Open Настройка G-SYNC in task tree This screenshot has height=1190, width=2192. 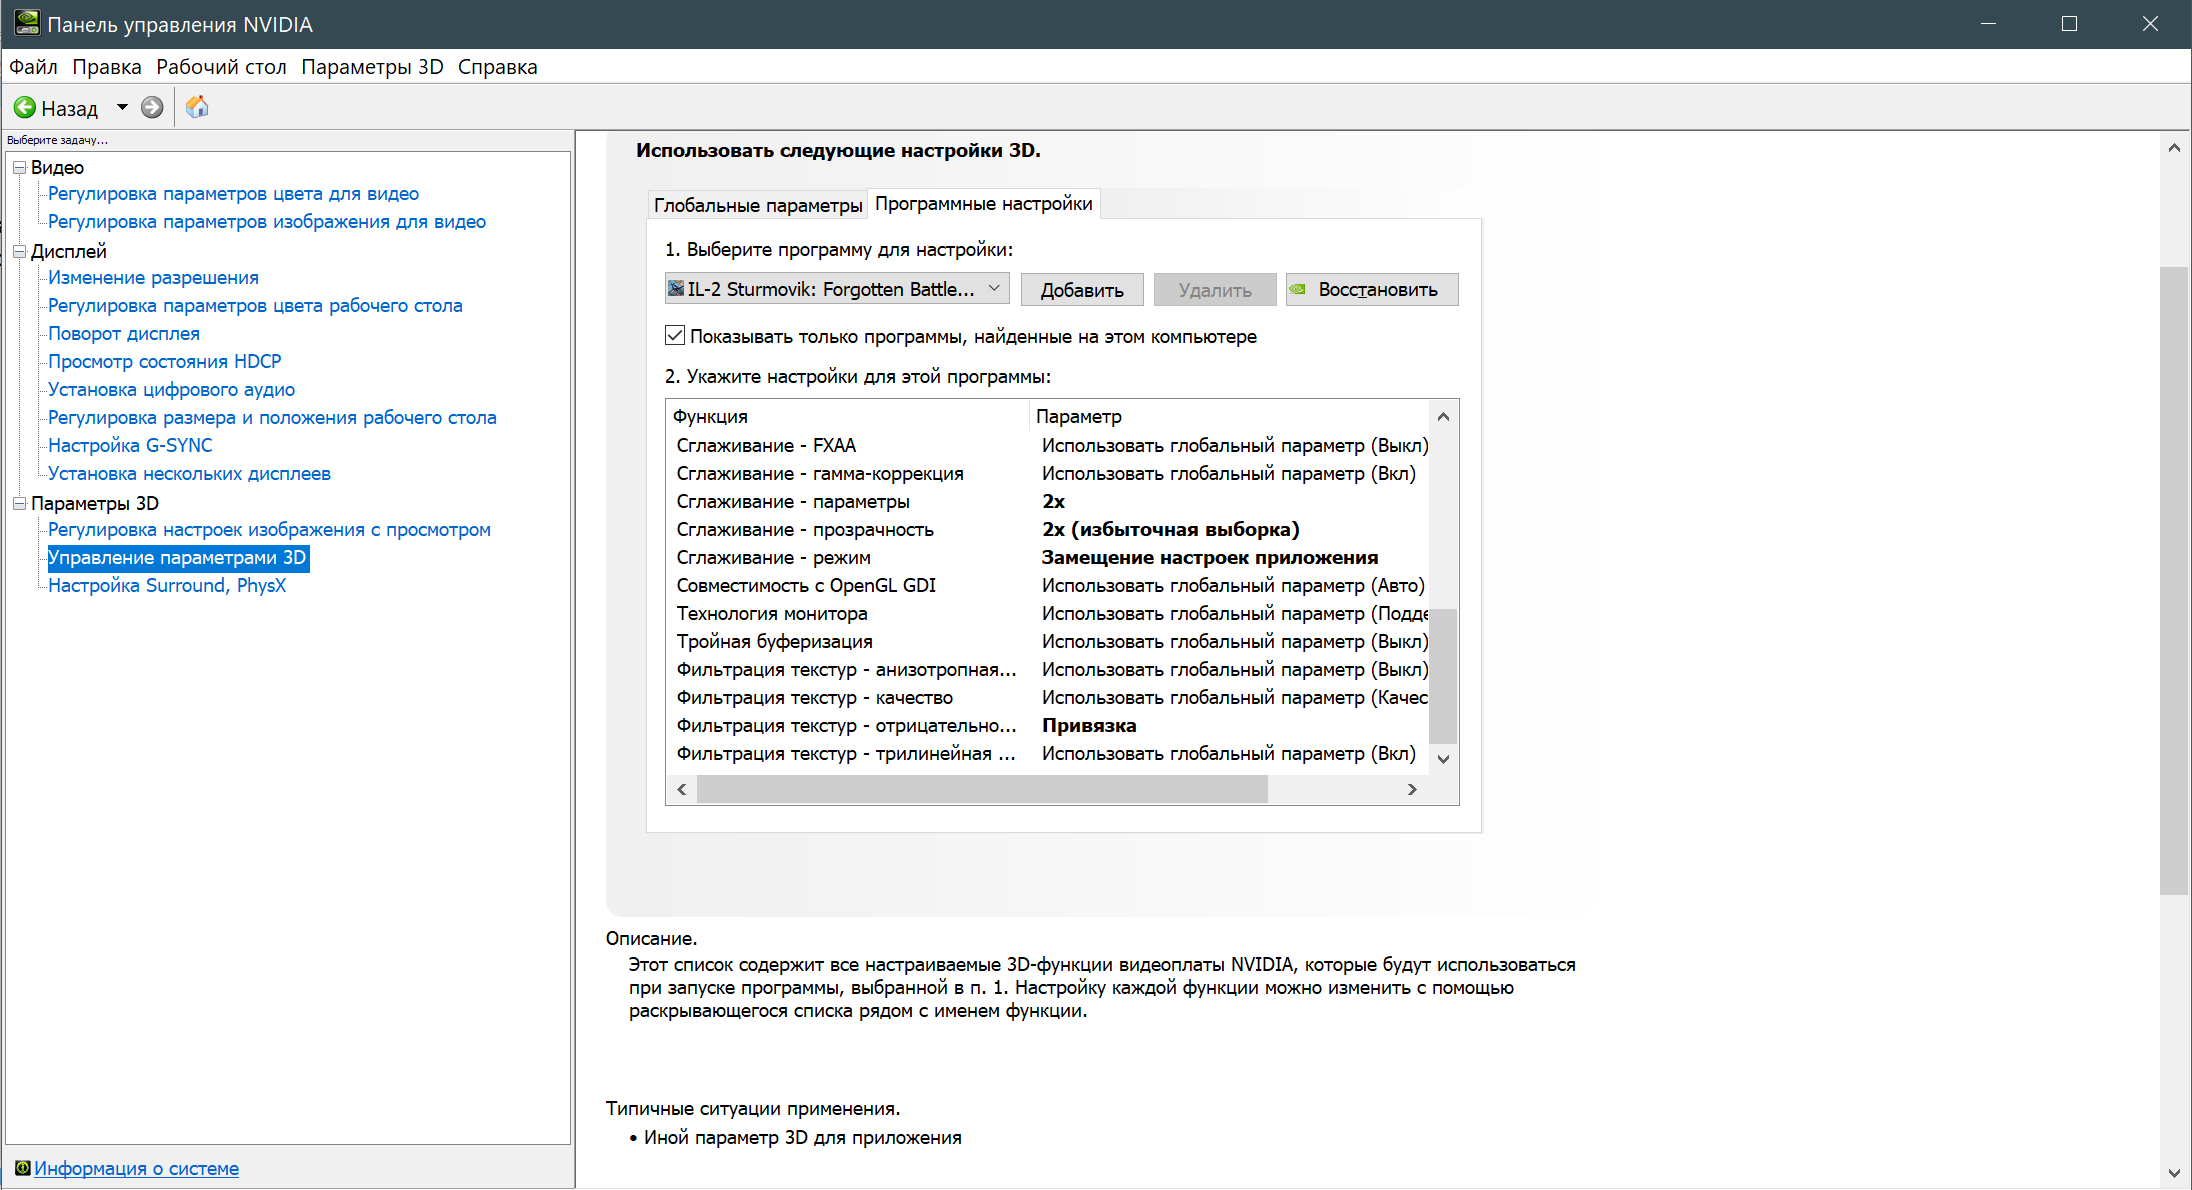[x=130, y=446]
